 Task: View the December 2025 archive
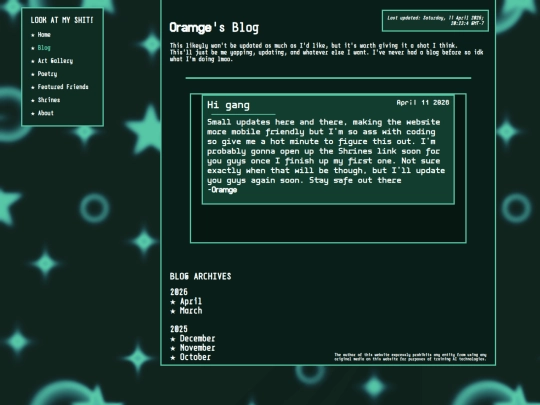(197, 339)
